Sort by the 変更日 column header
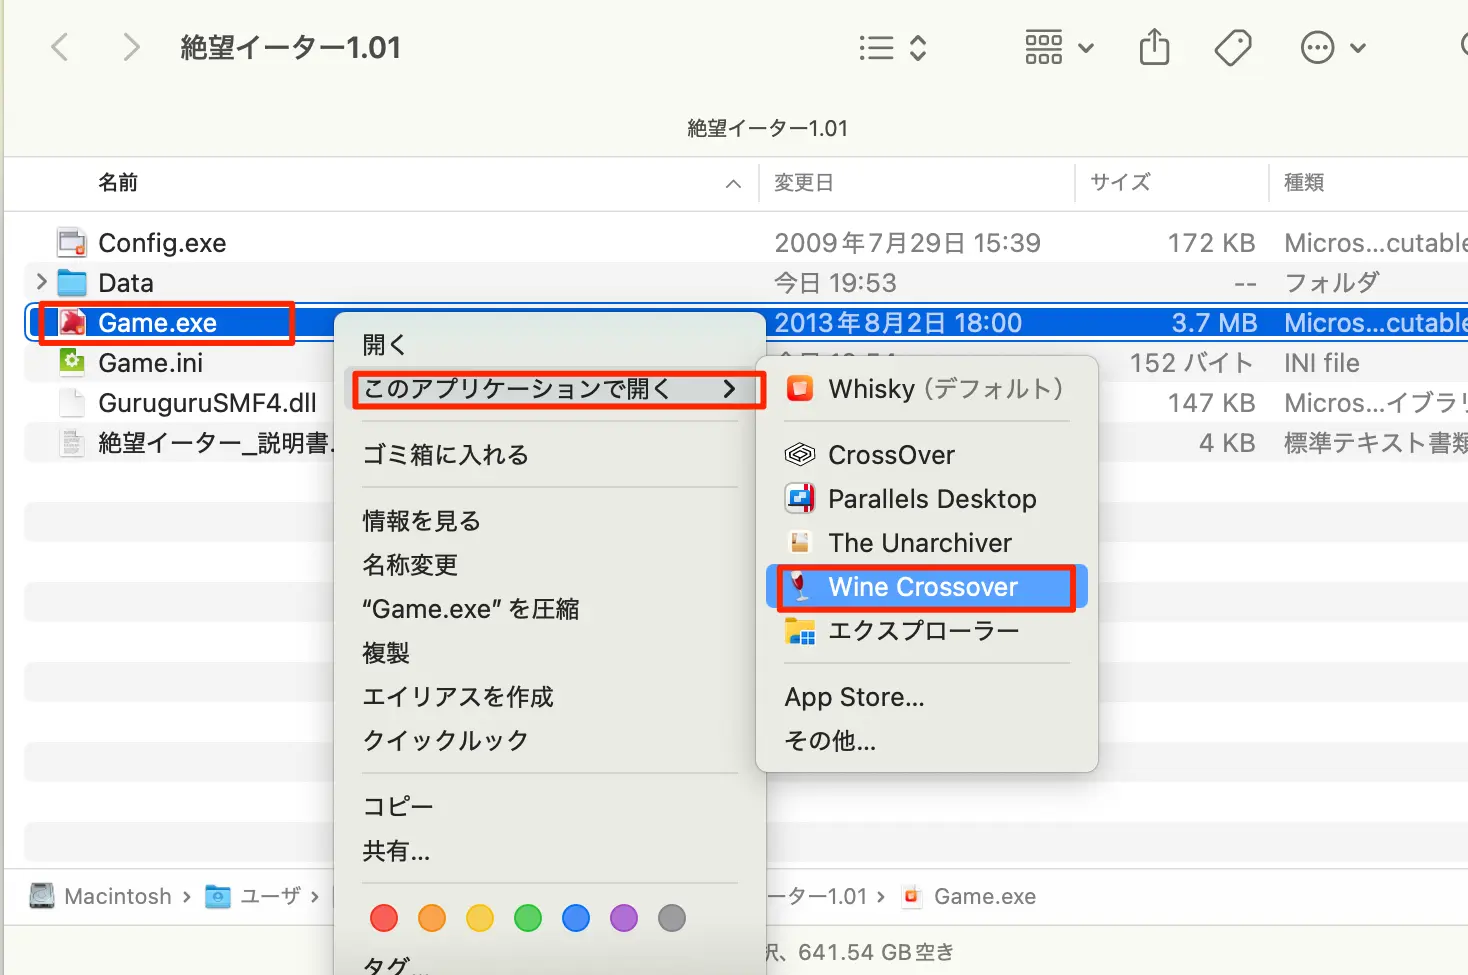The image size is (1468, 975). click(x=803, y=183)
